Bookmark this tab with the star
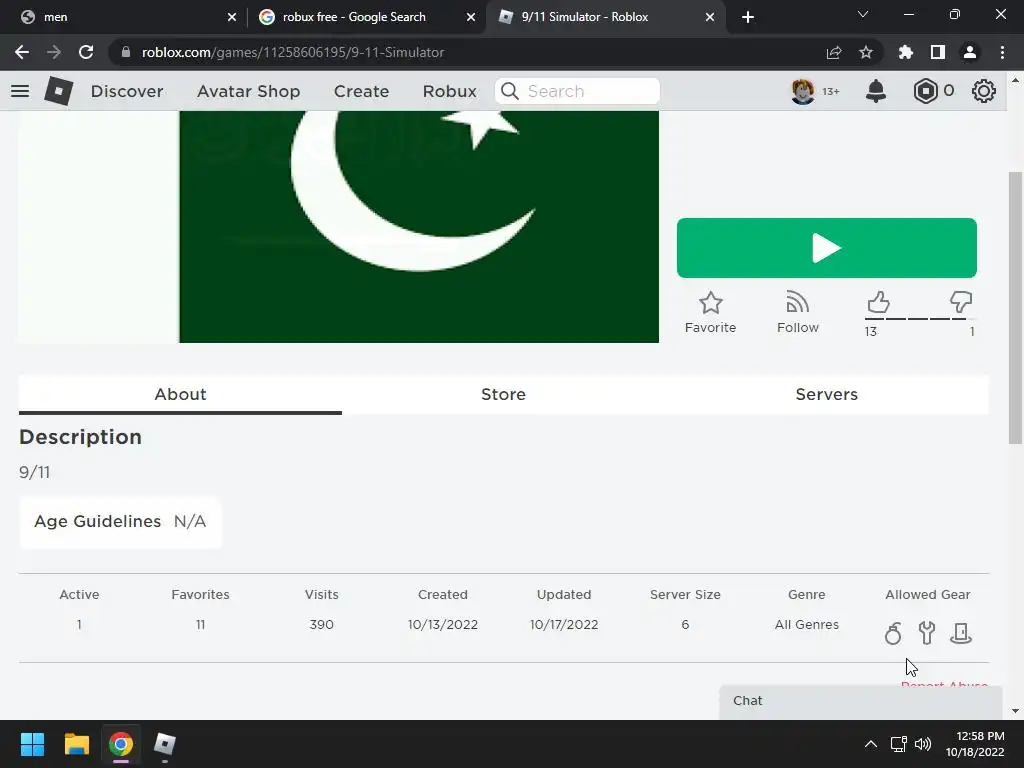This screenshot has width=1024, height=768. pos(866,52)
